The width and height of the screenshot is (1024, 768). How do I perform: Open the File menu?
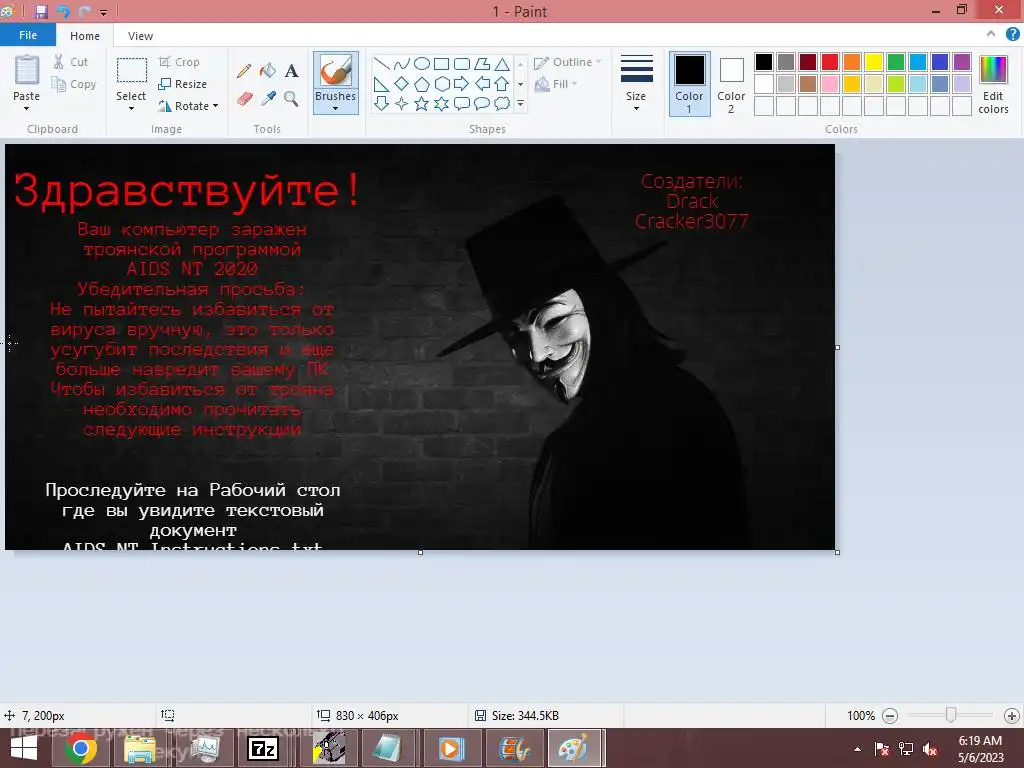tap(28, 35)
